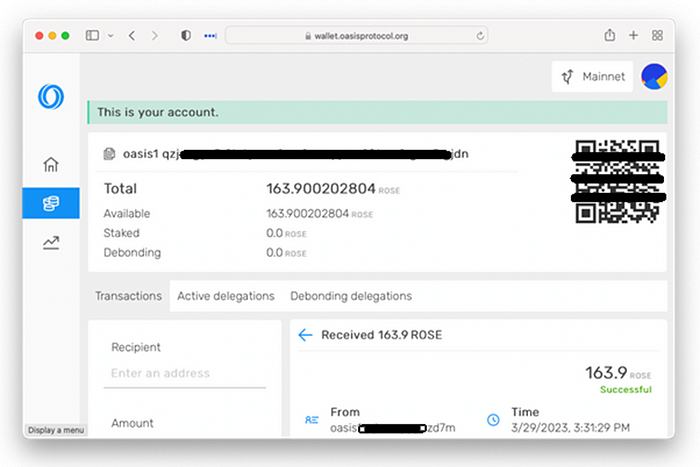Click the timestamp 3/29/2023, 3:31:29 PM

pos(571,428)
